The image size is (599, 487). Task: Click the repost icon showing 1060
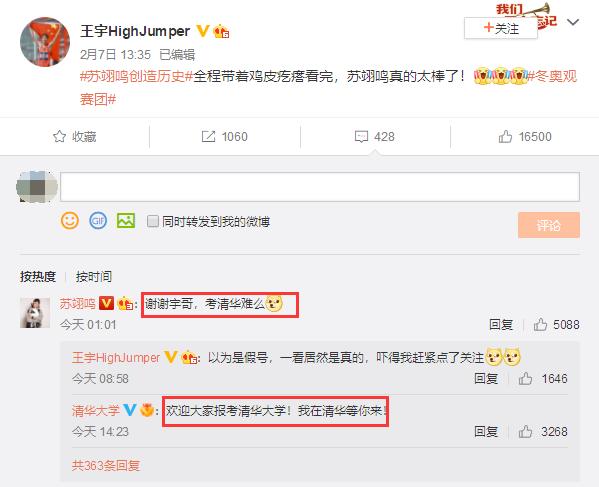pos(208,136)
